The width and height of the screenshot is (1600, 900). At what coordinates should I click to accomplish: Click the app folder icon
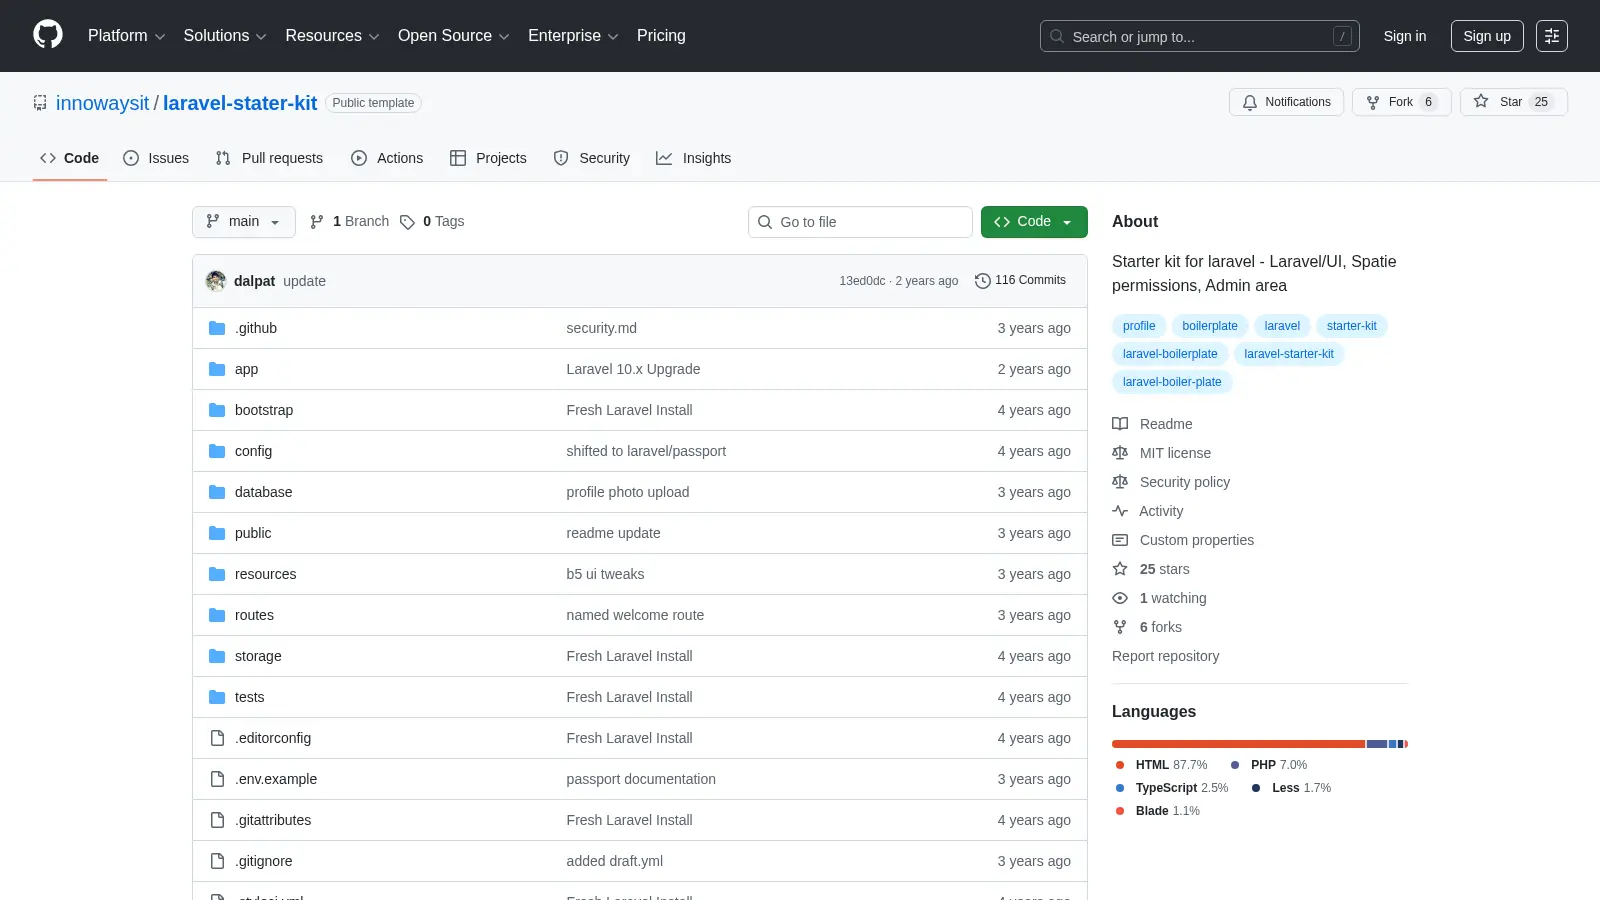tap(217, 369)
